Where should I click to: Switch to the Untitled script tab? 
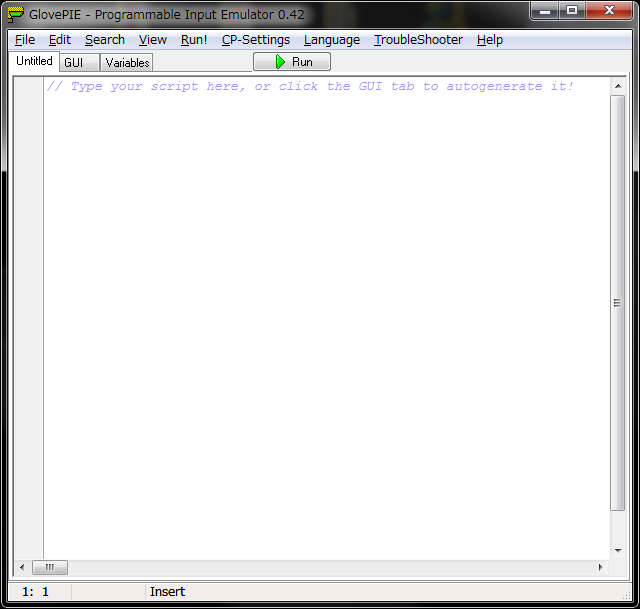coord(34,61)
